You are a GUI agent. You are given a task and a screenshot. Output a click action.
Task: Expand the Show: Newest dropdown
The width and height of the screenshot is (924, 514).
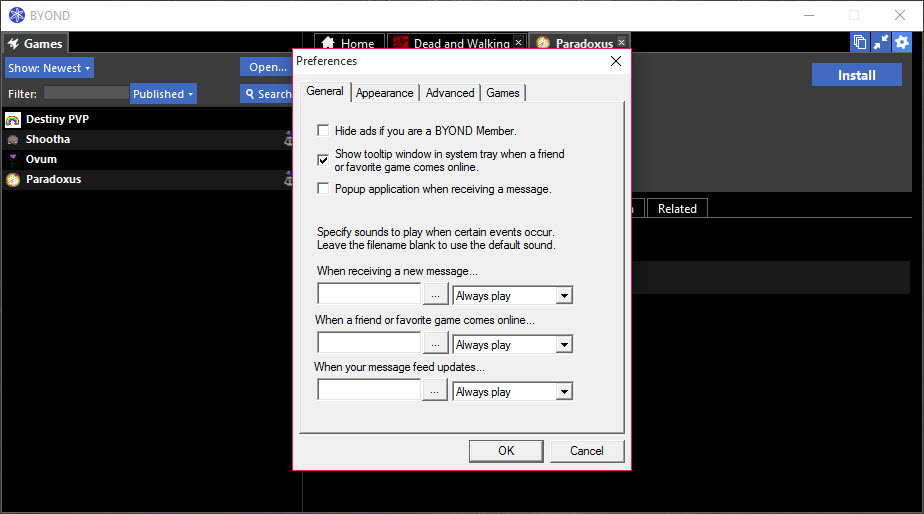coord(50,68)
